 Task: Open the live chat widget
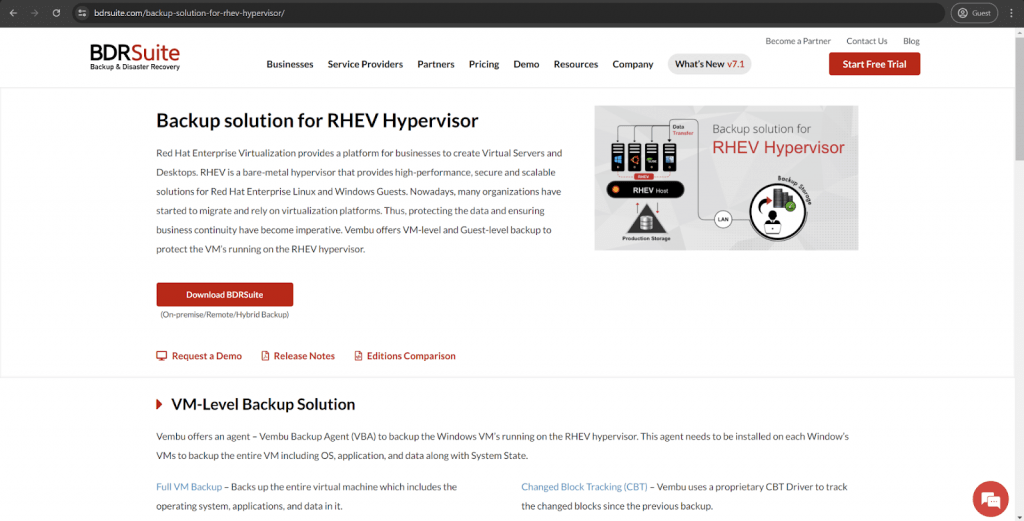click(988, 498)
